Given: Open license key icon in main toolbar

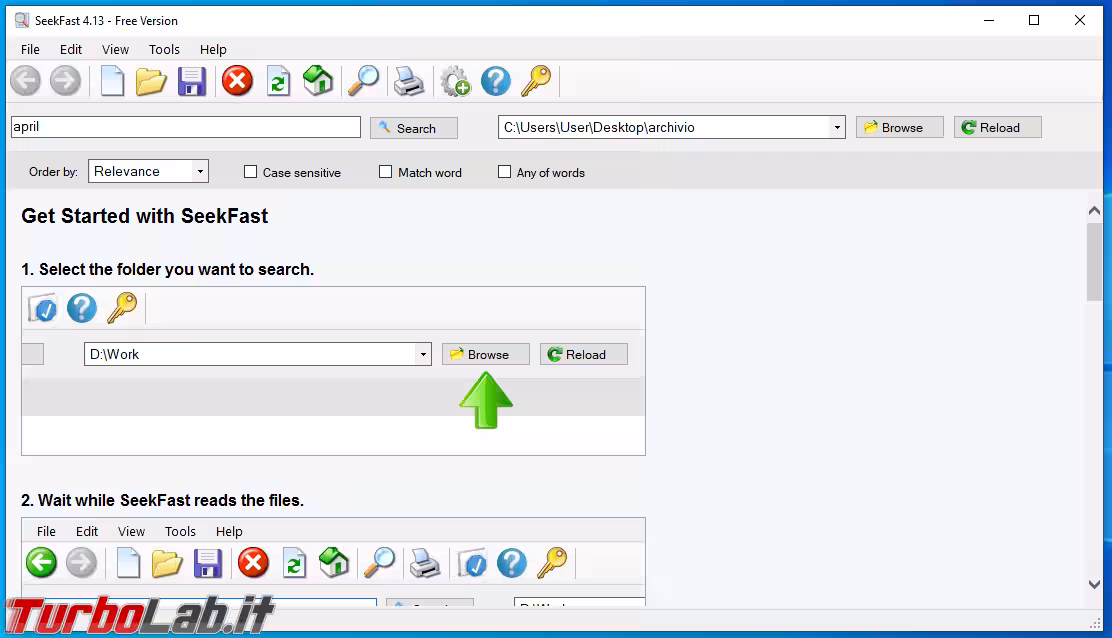Looking at the screenshot, I should (x=536, y=81).
